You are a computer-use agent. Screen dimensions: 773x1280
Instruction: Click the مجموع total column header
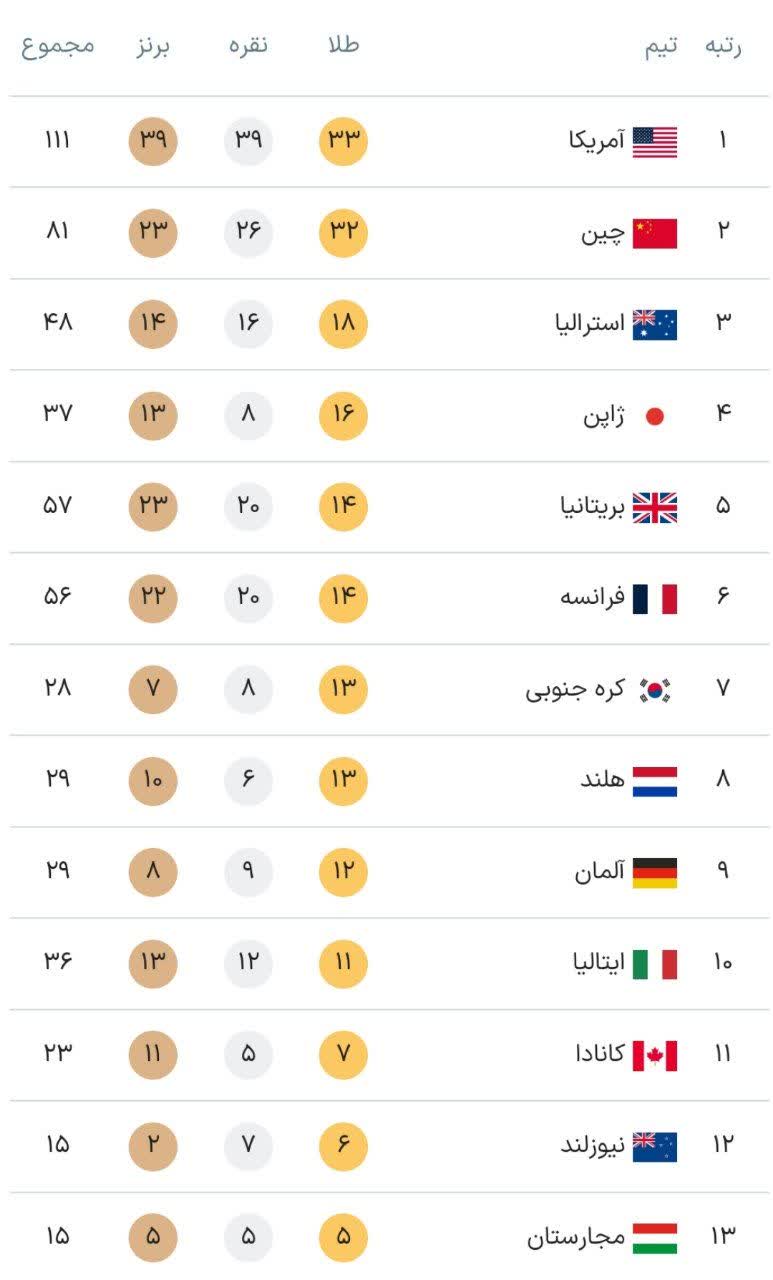tap(58, 46)
